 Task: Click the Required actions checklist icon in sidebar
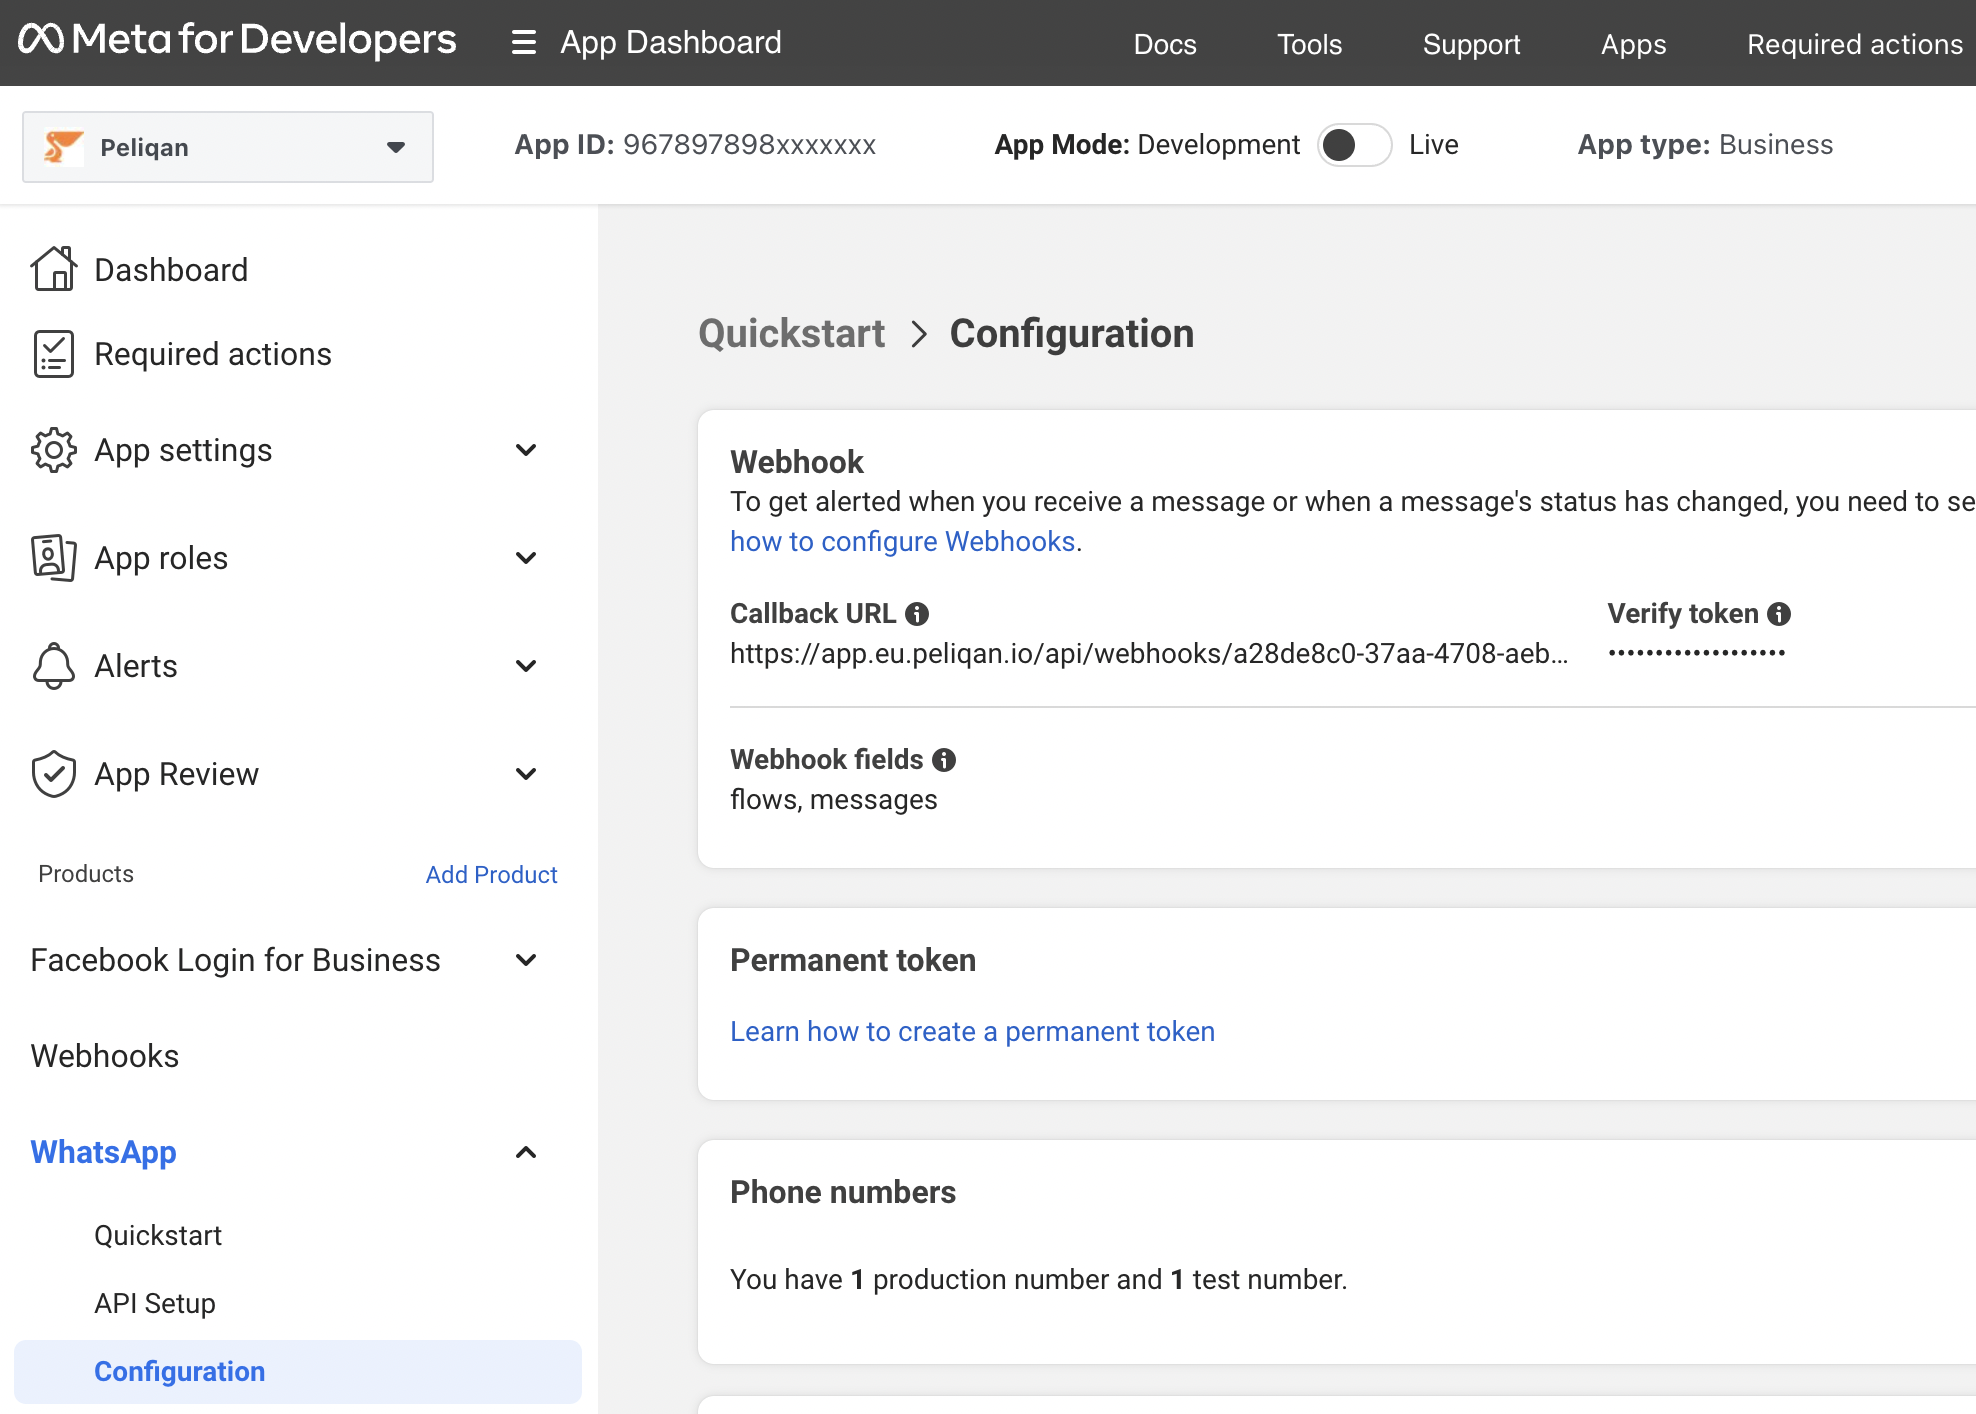click(54, 354)
